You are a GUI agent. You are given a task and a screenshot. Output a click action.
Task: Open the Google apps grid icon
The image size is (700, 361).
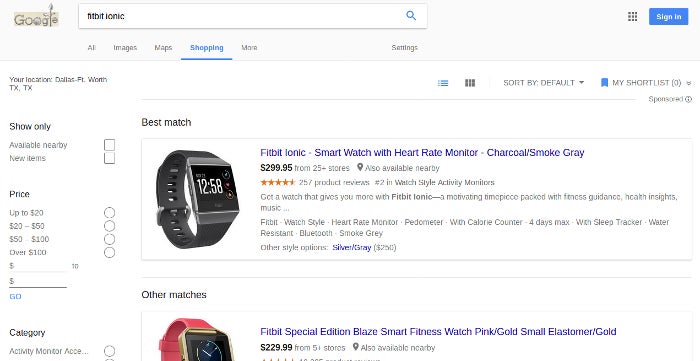point(632,17)
